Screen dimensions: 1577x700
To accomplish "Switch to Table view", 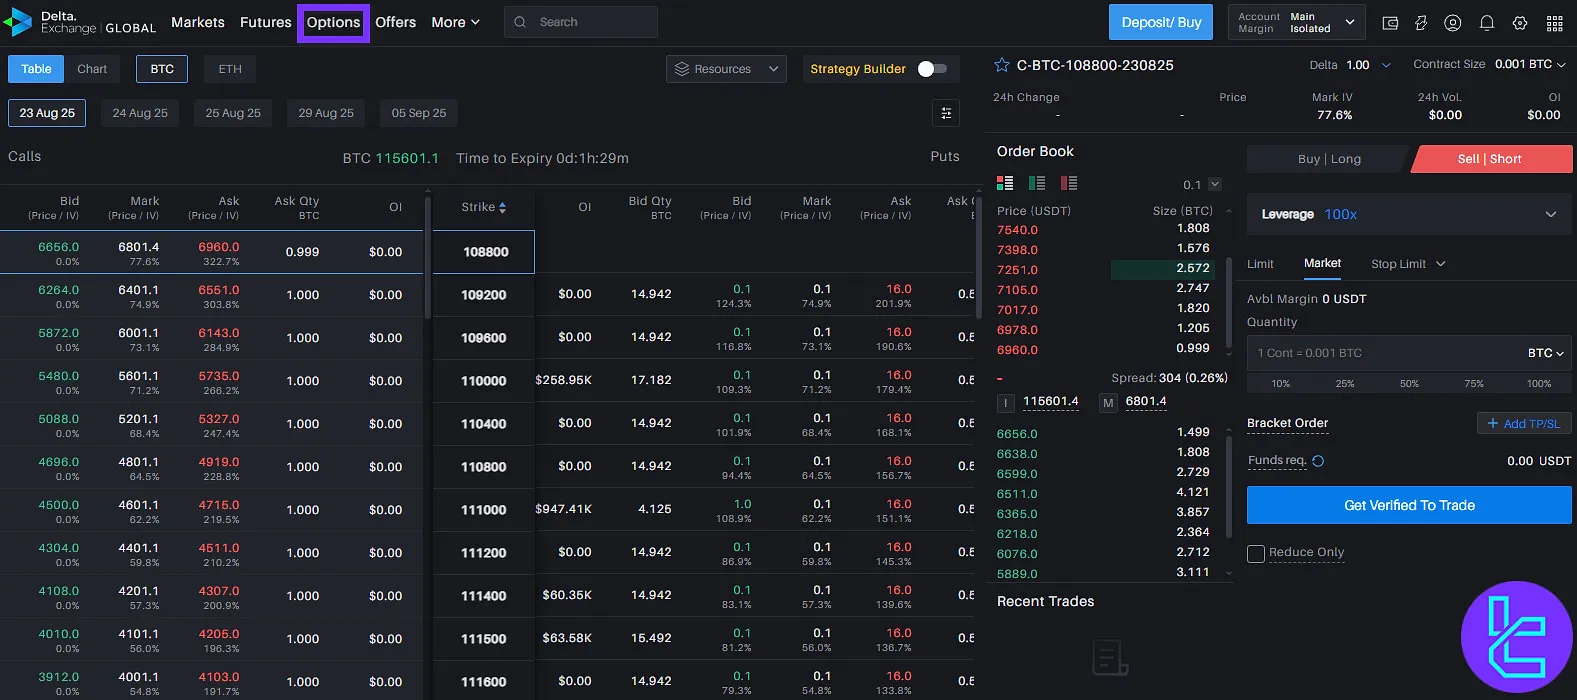I will pos(36,69).
